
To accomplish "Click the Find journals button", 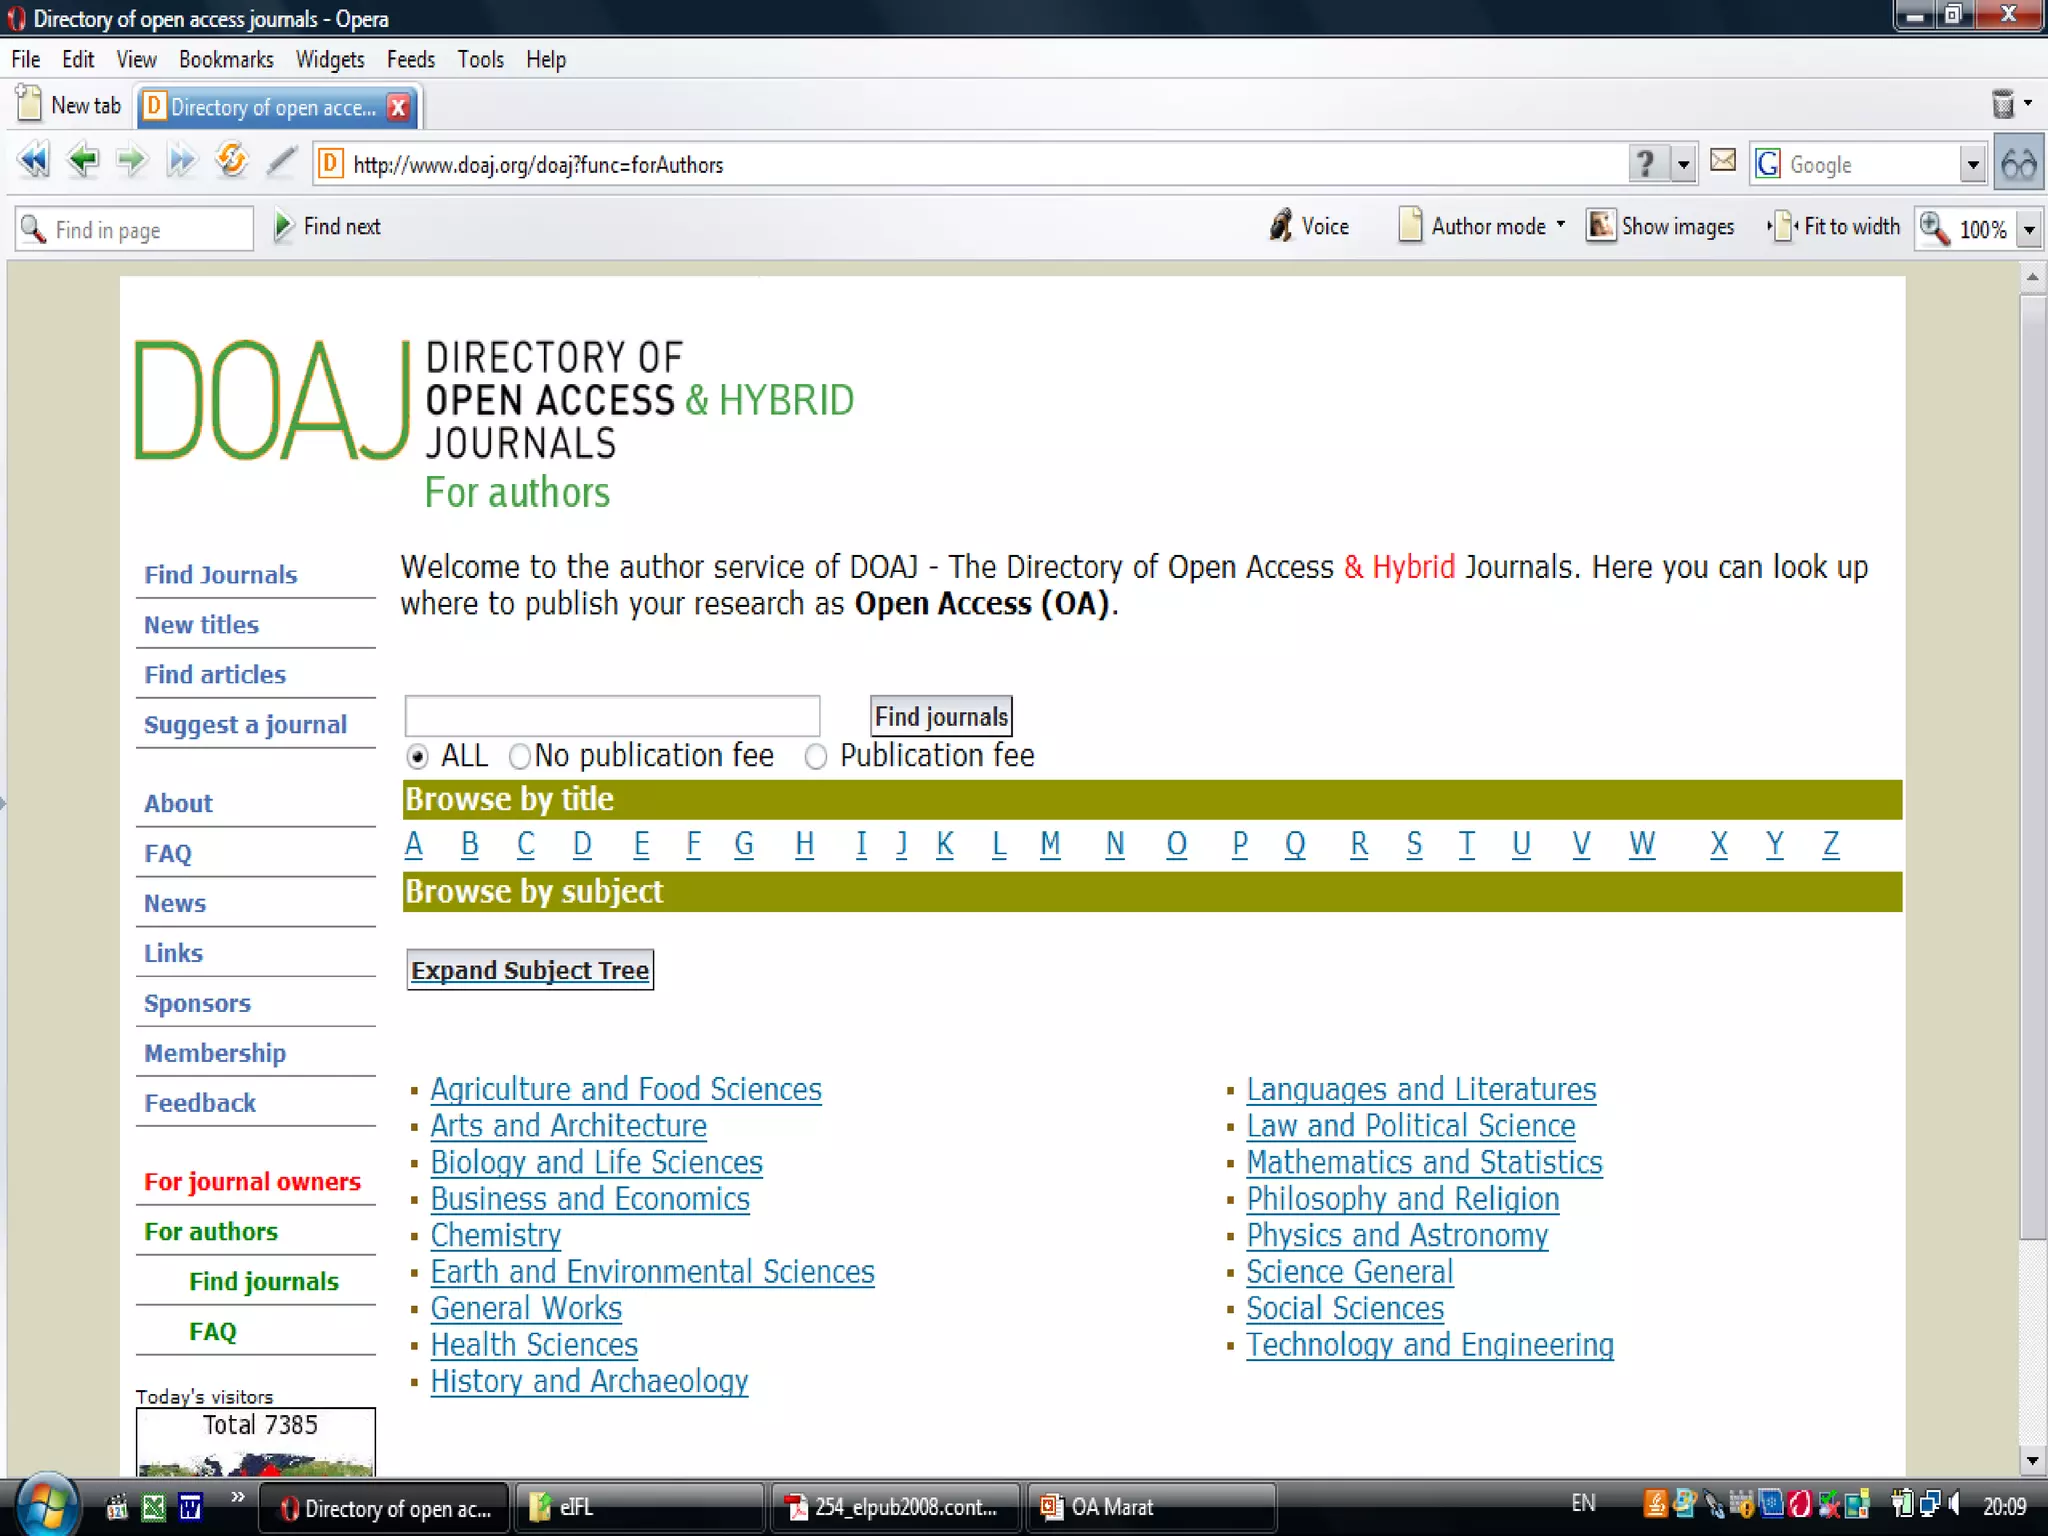I will pos(940,717).
